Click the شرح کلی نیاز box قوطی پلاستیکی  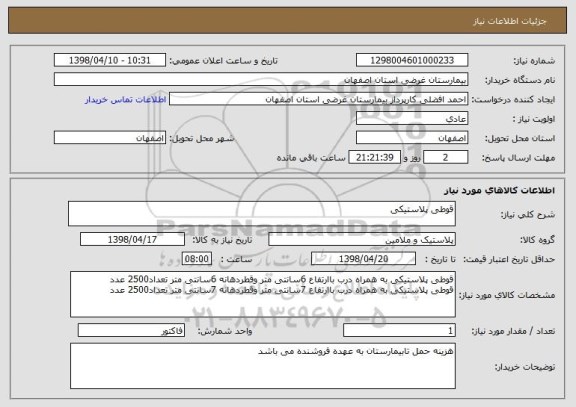[x=262, y=214]
